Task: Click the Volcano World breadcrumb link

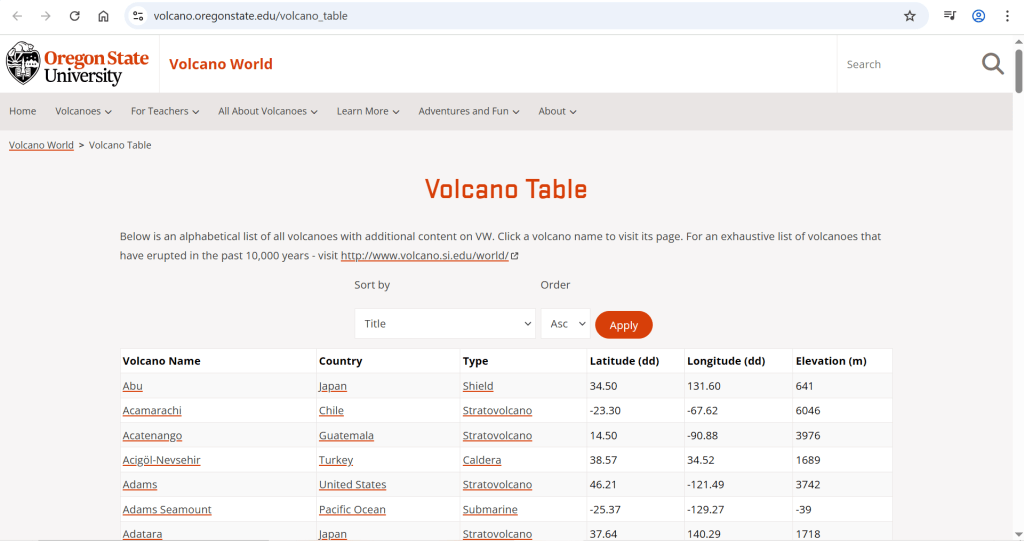Action: [41, 145]
